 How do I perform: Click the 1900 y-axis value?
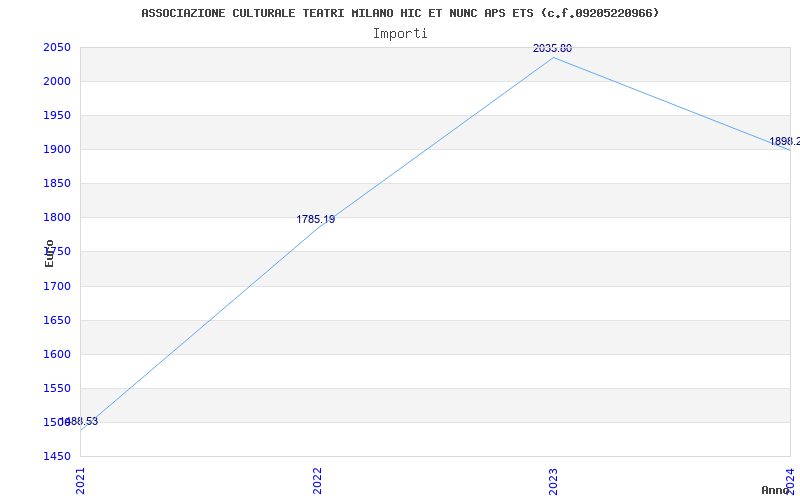point(57,149)
